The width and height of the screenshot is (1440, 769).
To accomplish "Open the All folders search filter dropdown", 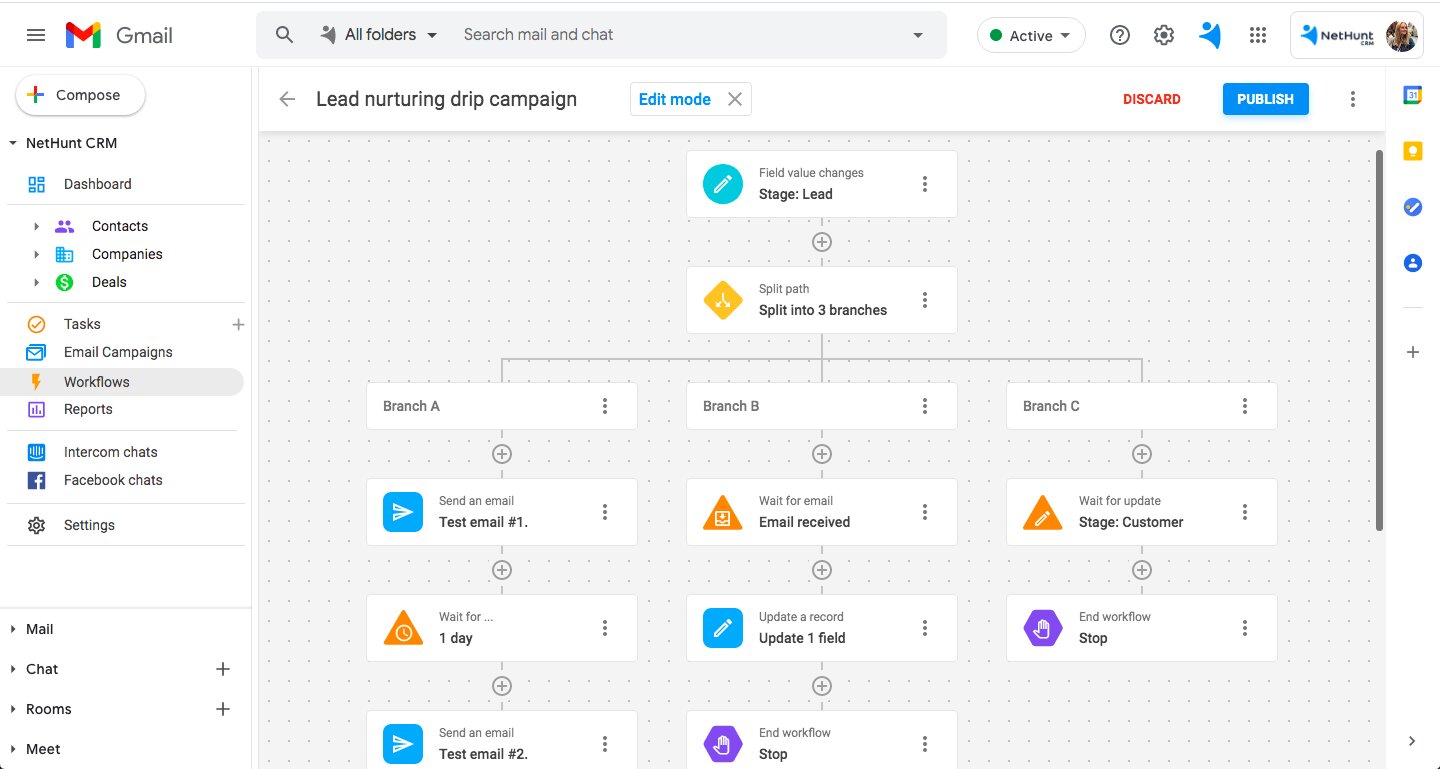I will coord(380,35).
